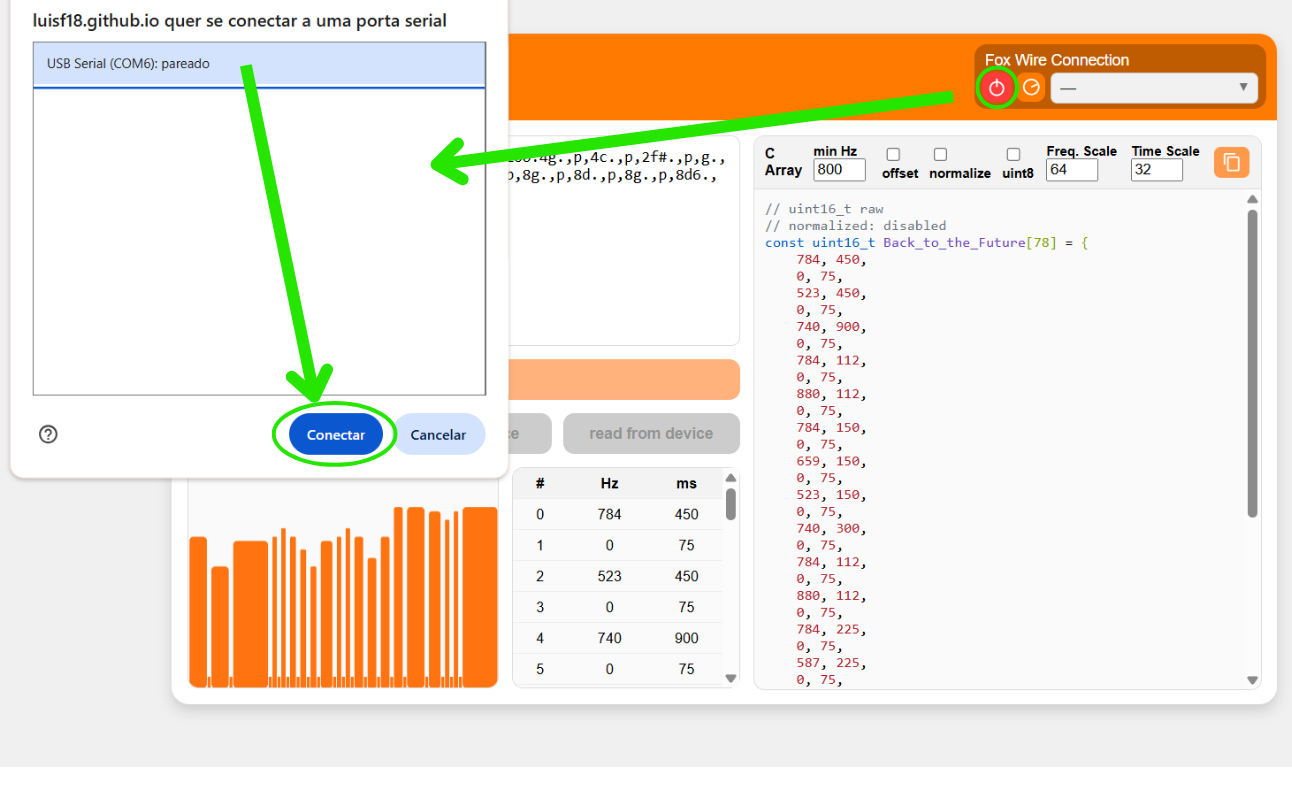Screen dimensions: 1292x796
Task: Click the code panel scrollbar thumb
Action: [1252, 363]
